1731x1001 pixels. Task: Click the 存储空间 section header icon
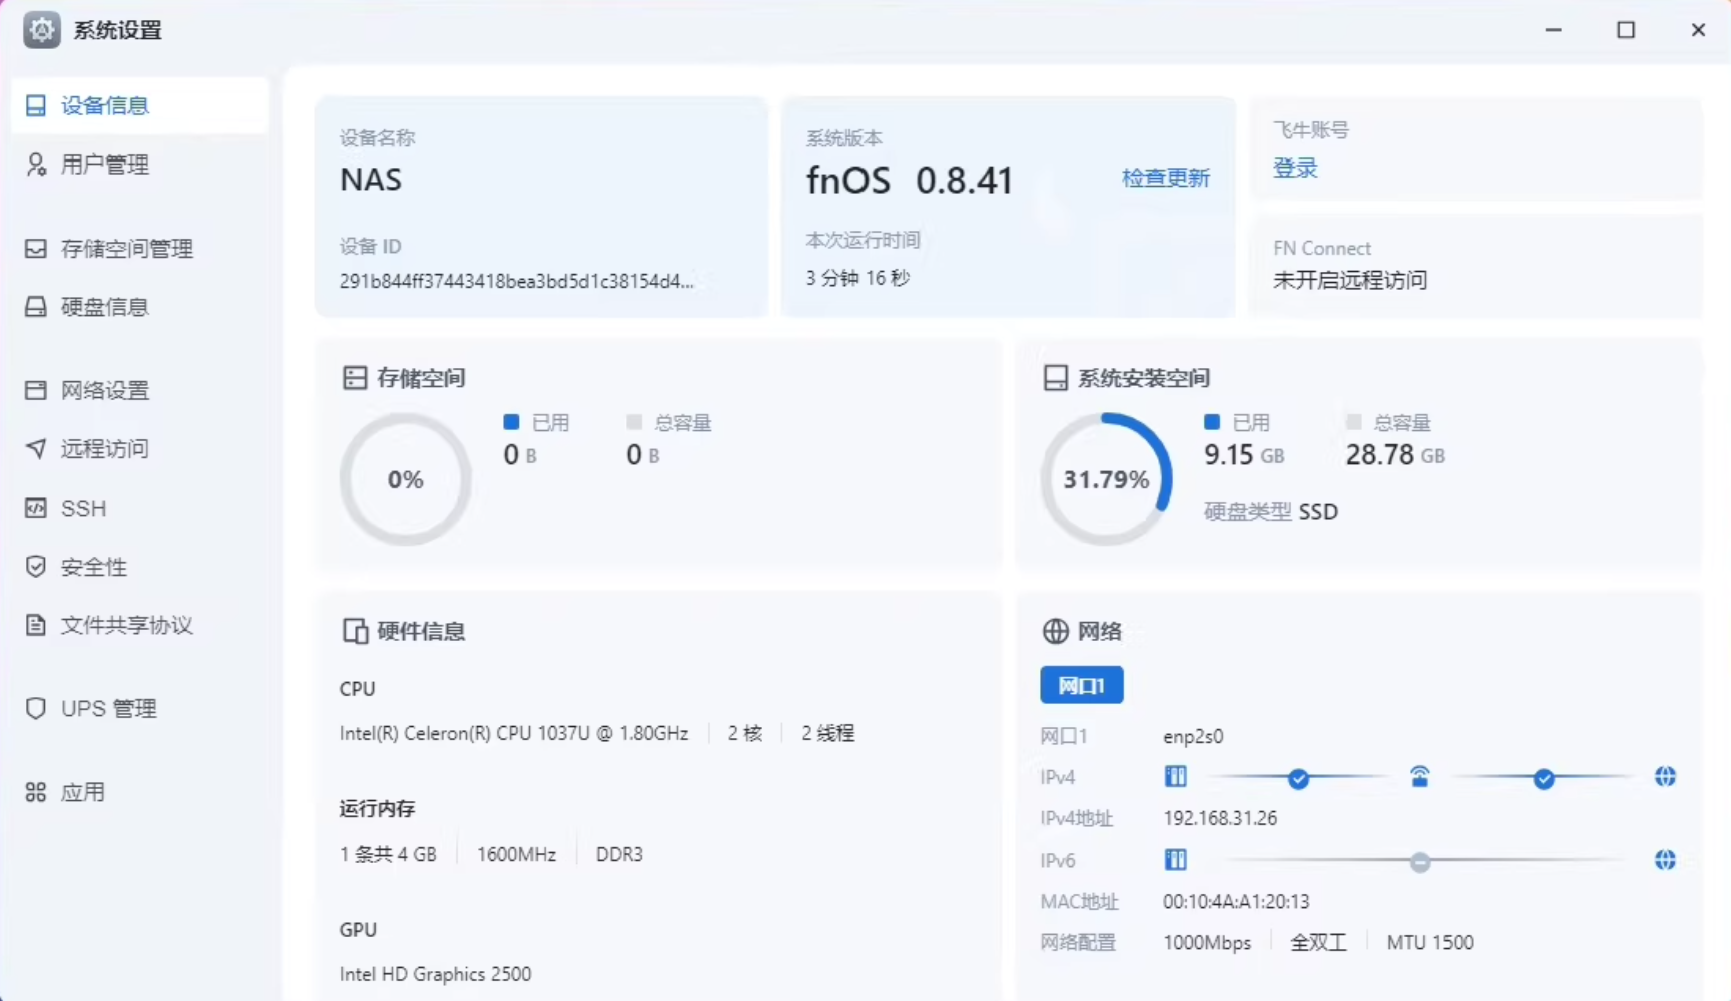pos(355,378)
